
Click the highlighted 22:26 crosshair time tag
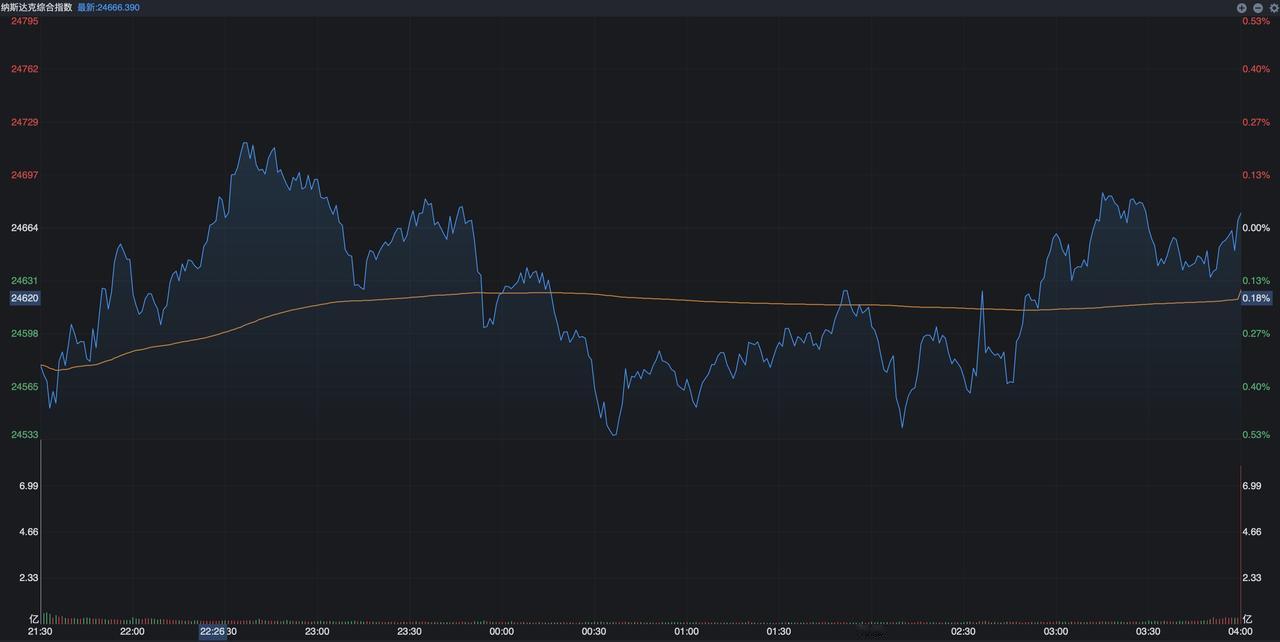point(212,632)
